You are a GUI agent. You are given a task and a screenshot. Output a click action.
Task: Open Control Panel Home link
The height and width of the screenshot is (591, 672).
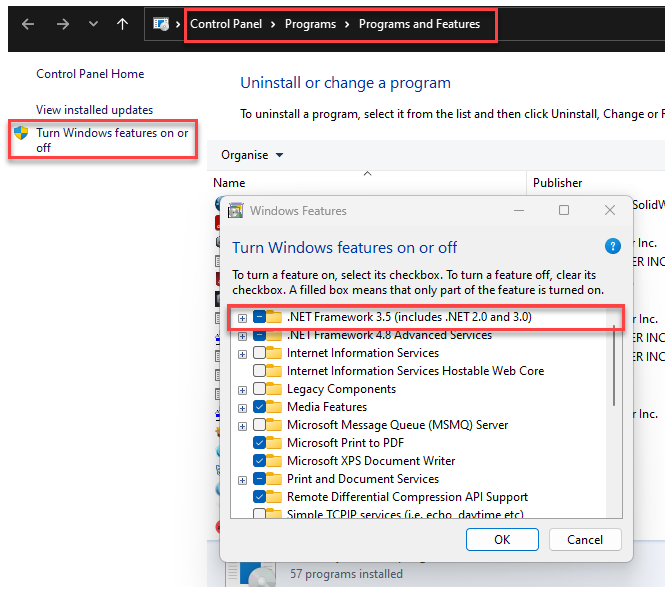click(x=90, y=74)
